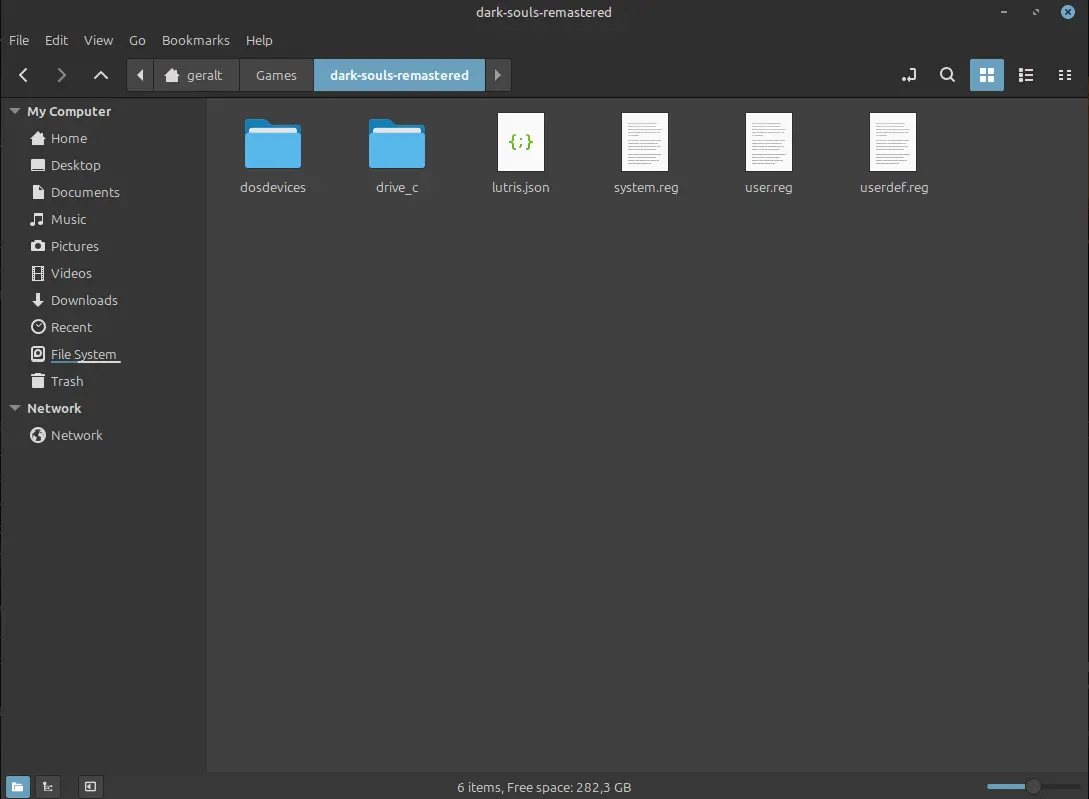1089x799 pixels.
Task: Open Videos in the sidebar
Action: point(71,274)
